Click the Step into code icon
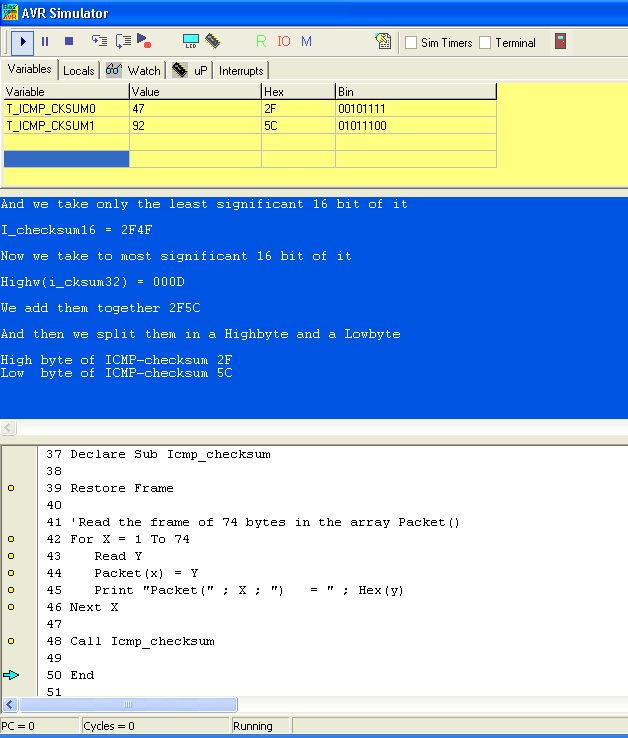The width and height of the screenshot is (628, 738). pyautogui.click(x=99, y=41)
